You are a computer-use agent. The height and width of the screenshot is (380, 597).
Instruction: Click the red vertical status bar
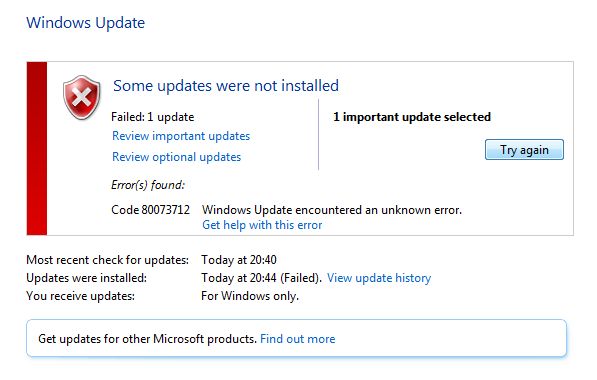[37, 148]
